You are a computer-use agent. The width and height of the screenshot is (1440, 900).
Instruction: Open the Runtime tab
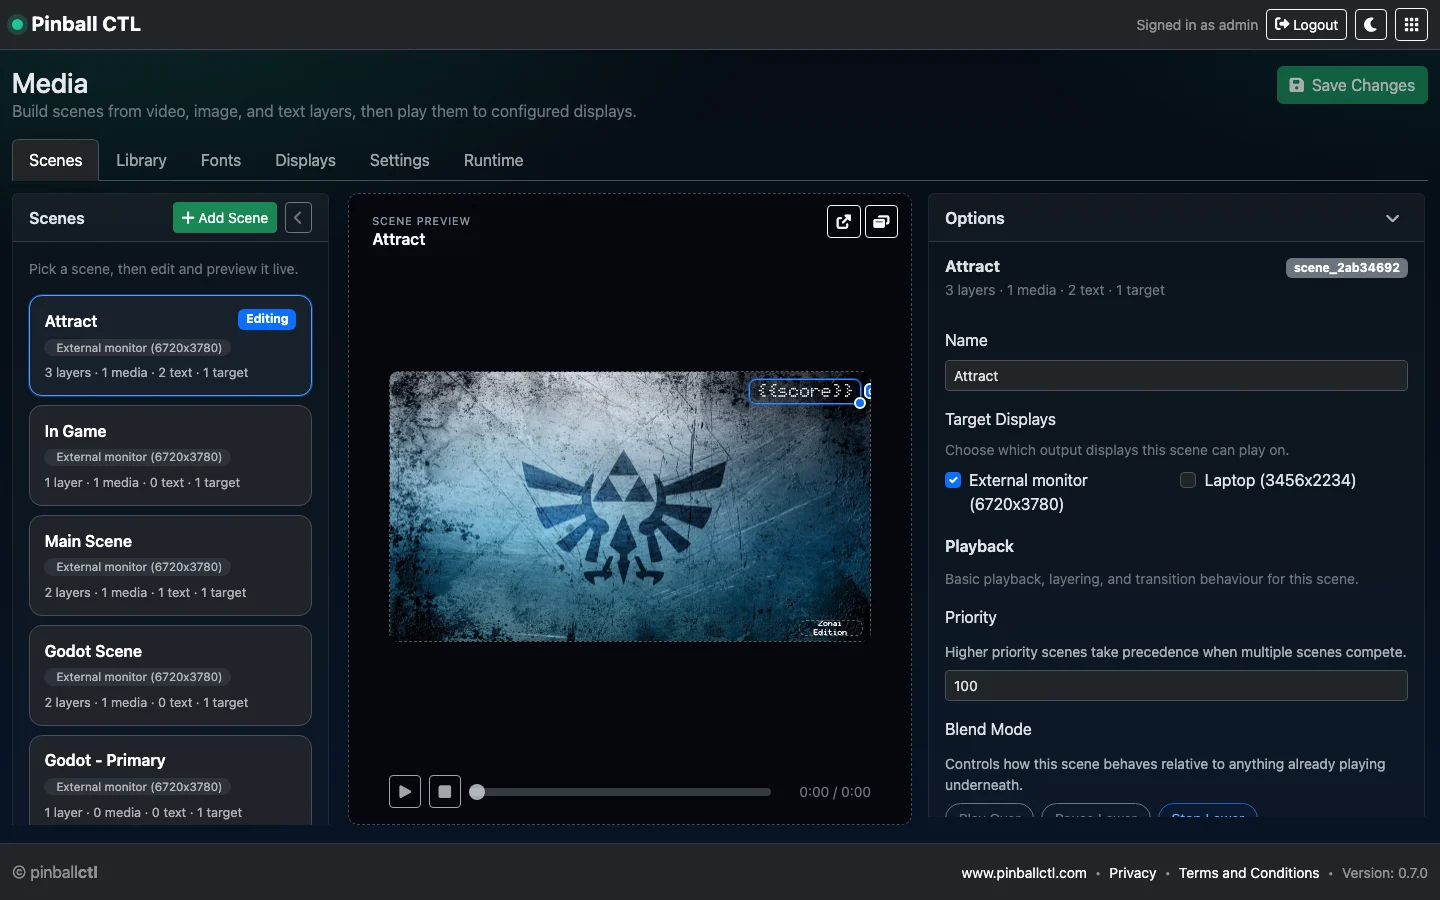tap(493, 160)
